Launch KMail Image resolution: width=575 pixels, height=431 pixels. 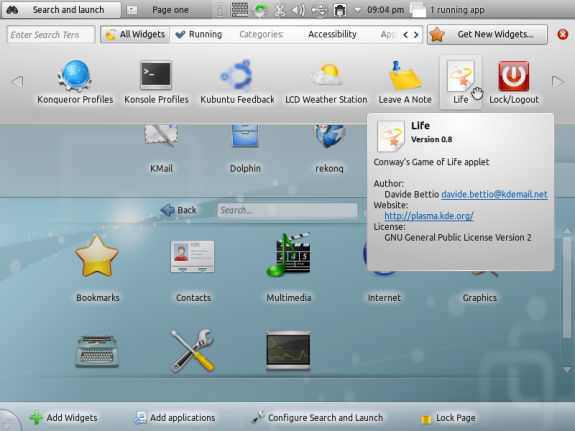point(161,149)
